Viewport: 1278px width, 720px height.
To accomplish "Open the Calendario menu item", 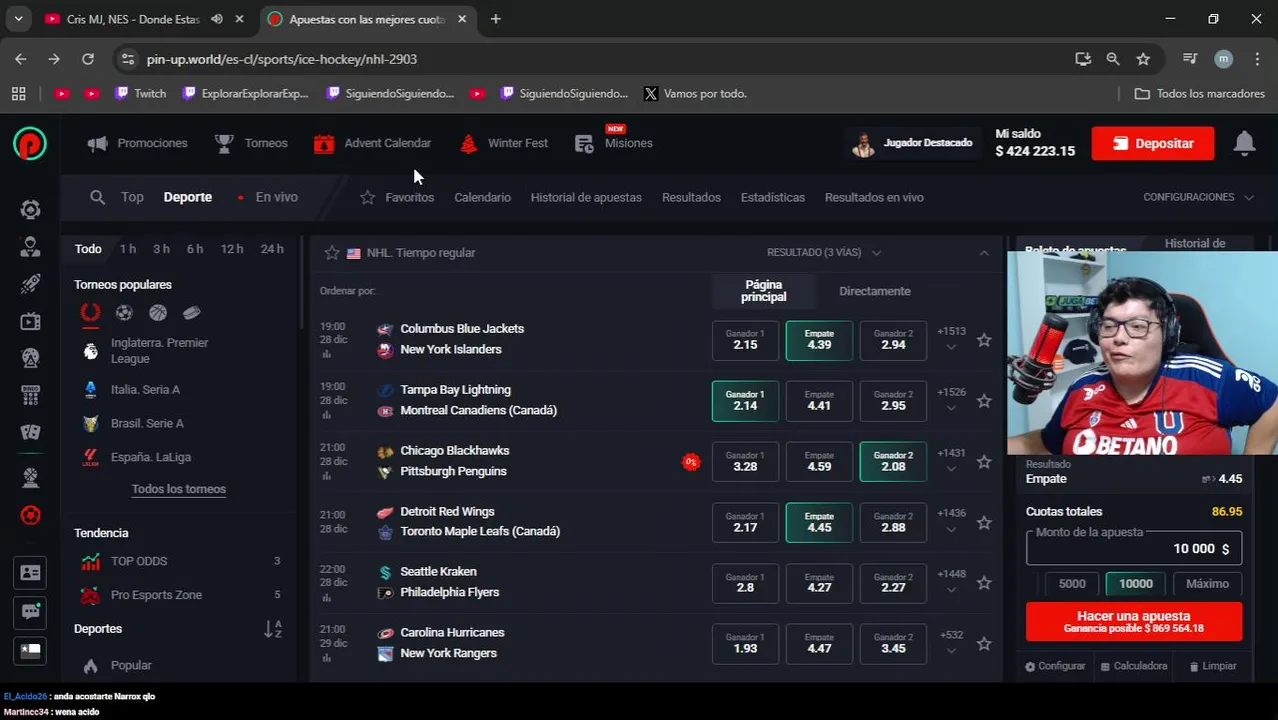I will (x=482, y=197).
